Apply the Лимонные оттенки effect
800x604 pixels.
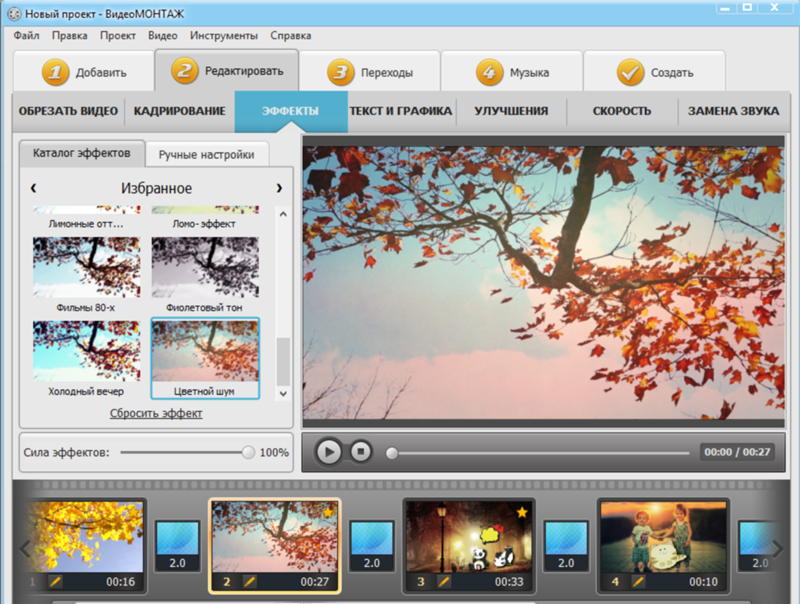coord(86,218)
